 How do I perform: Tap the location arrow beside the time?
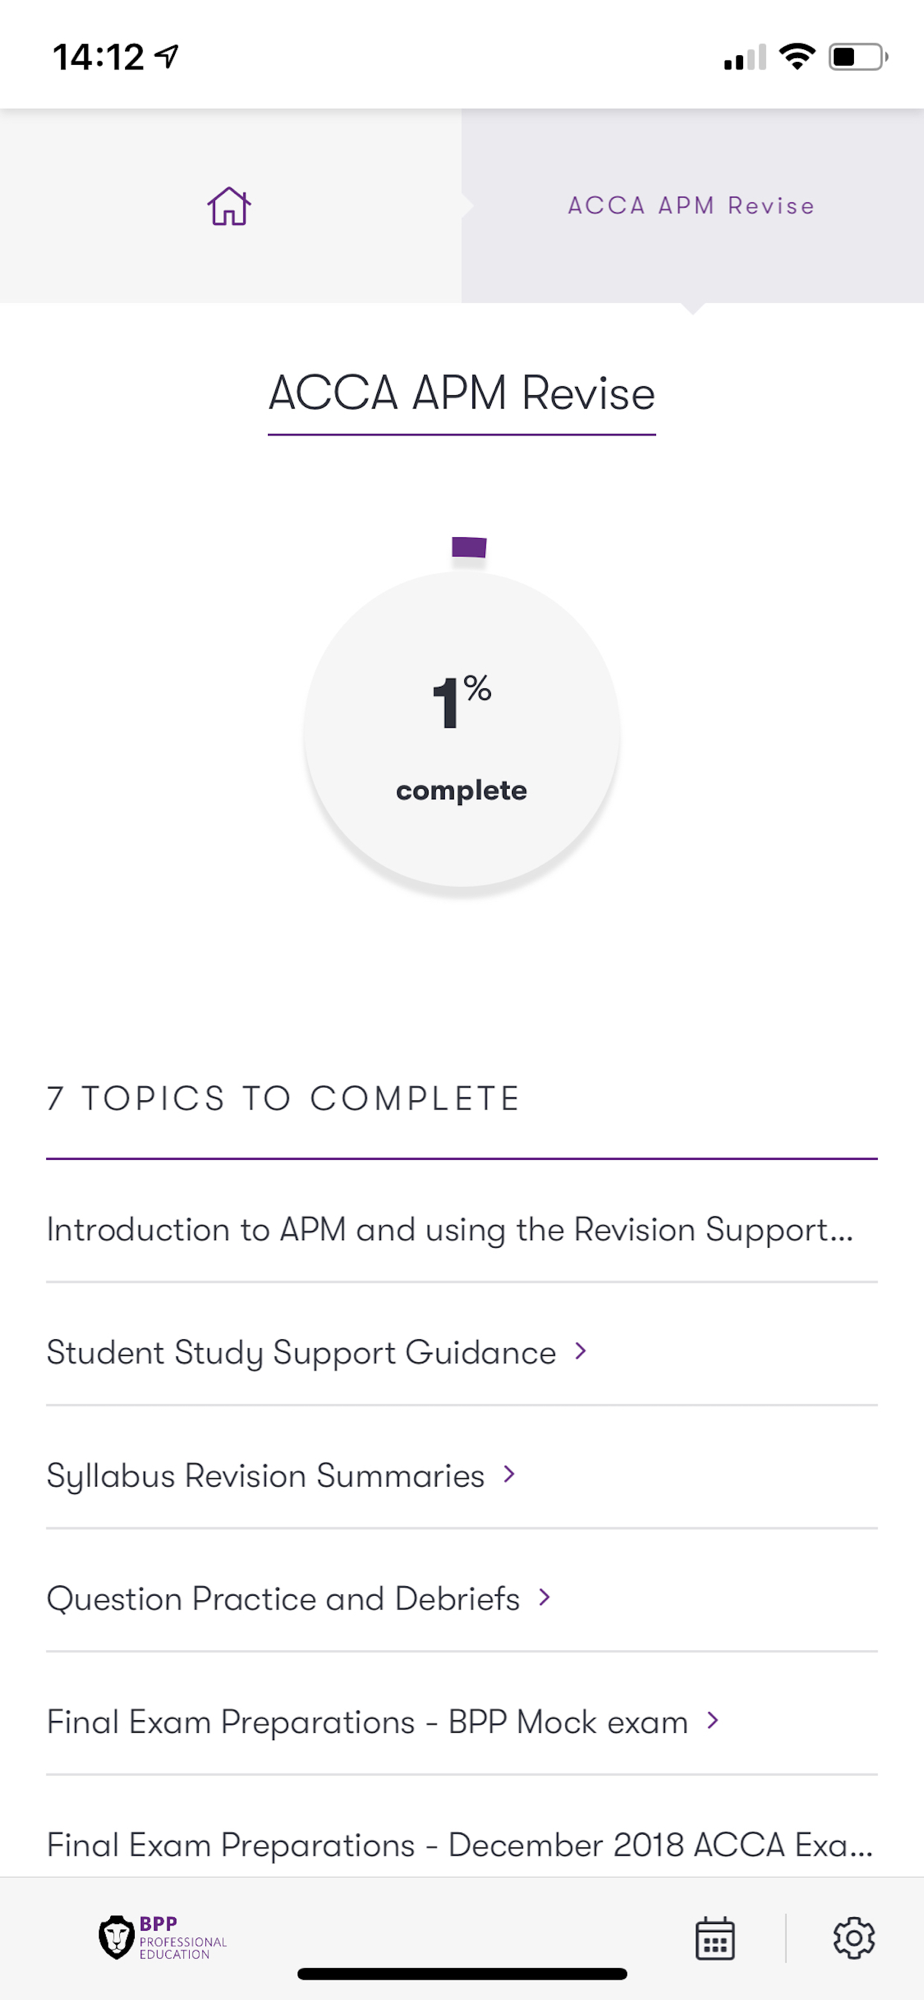coord(167,56)
